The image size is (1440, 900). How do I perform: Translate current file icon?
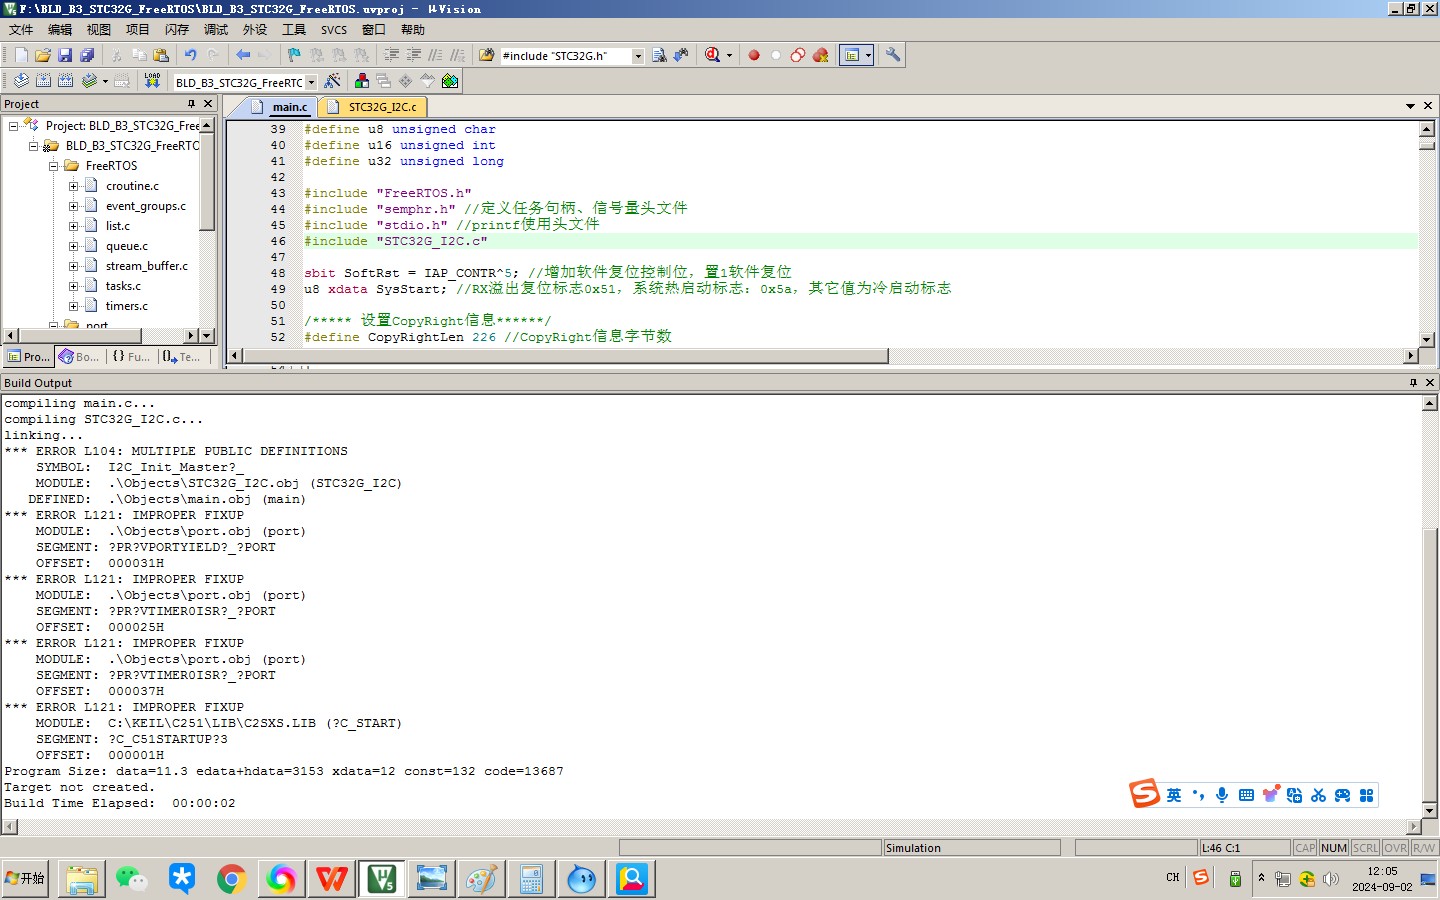[x=21, y=81]
